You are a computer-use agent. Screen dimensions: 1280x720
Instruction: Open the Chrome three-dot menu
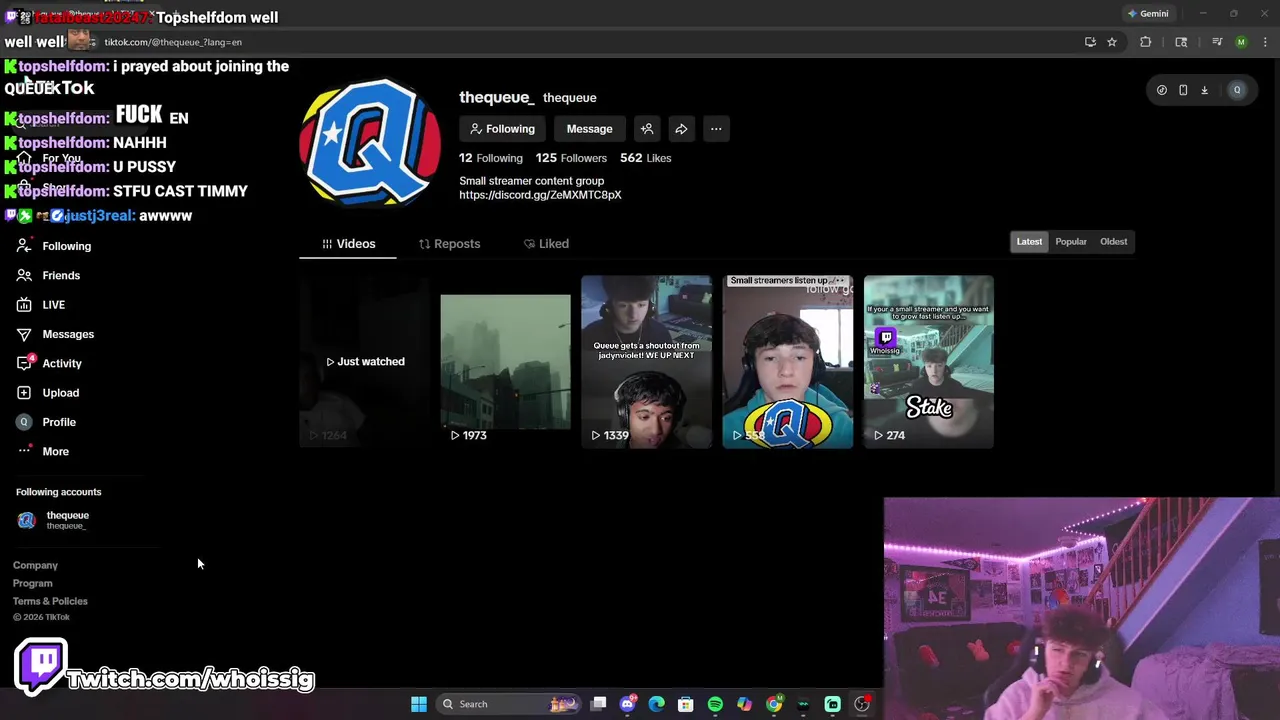coord(1265,42)
